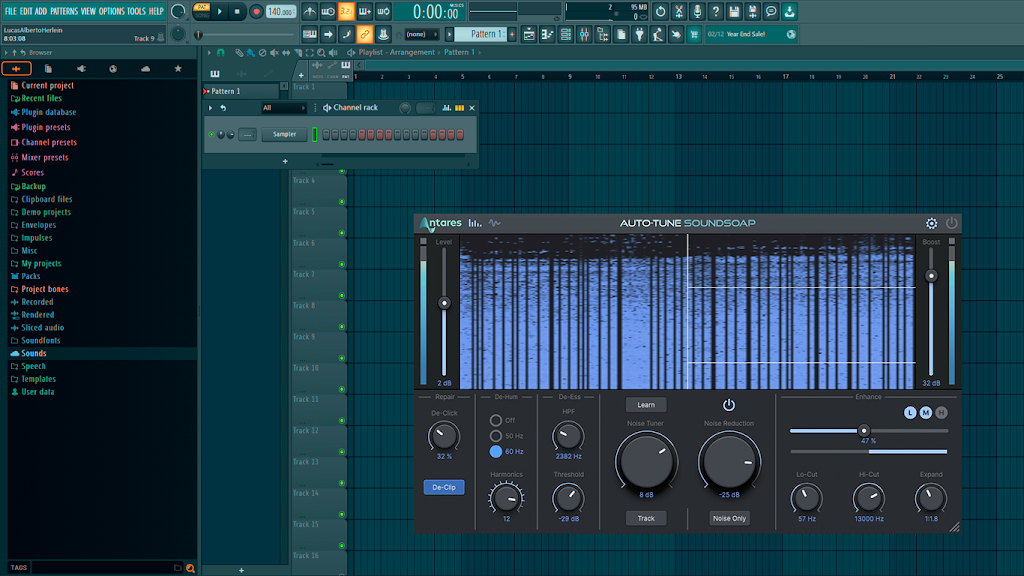Toggle the SoundSoap plugin bypass power icon
This screenshot has width=1024, height=576.
tap(952, 223)
